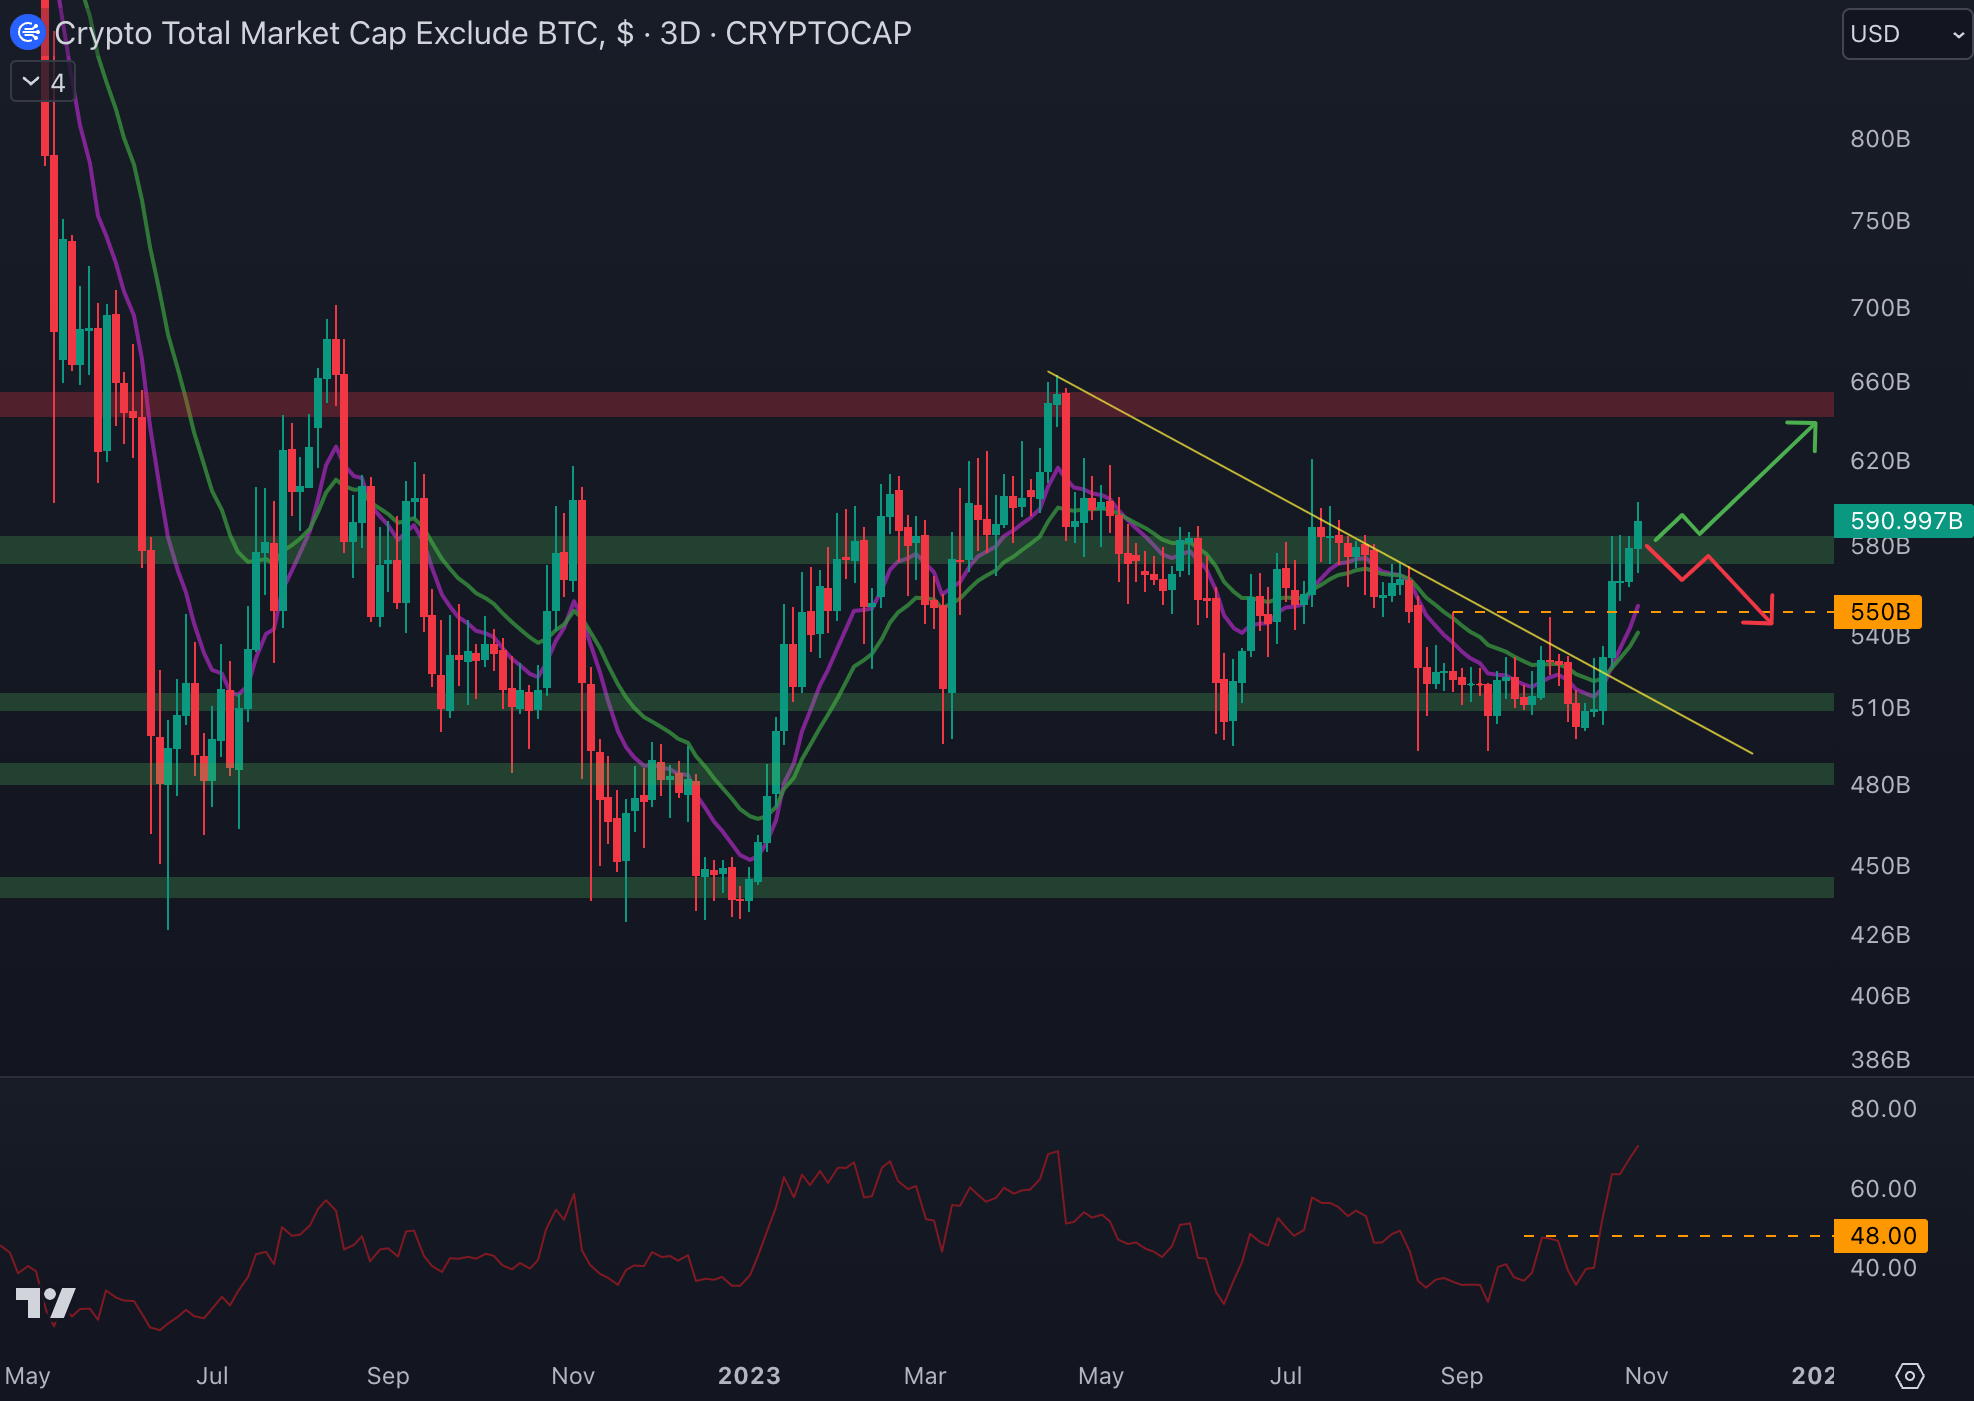The height and width of the screenshot is (1401, 1974).
Task: Click the pane divider above the RSI panel
Action: click(x=900, y=1077)
